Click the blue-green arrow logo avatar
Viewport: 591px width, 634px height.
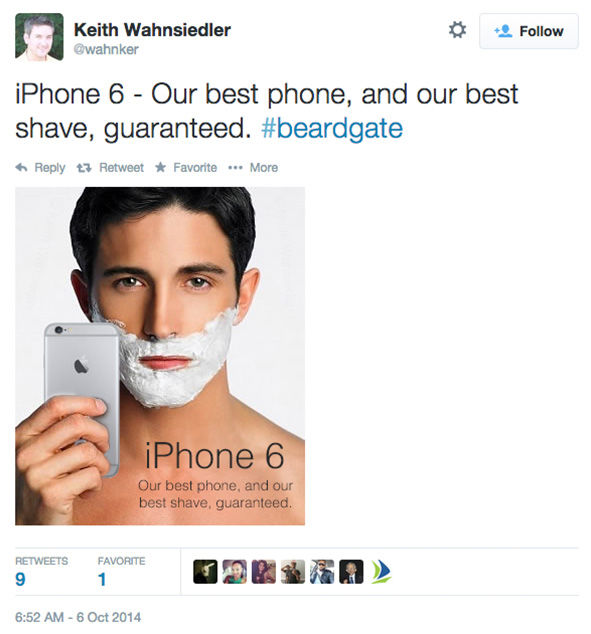click(380, 572)
